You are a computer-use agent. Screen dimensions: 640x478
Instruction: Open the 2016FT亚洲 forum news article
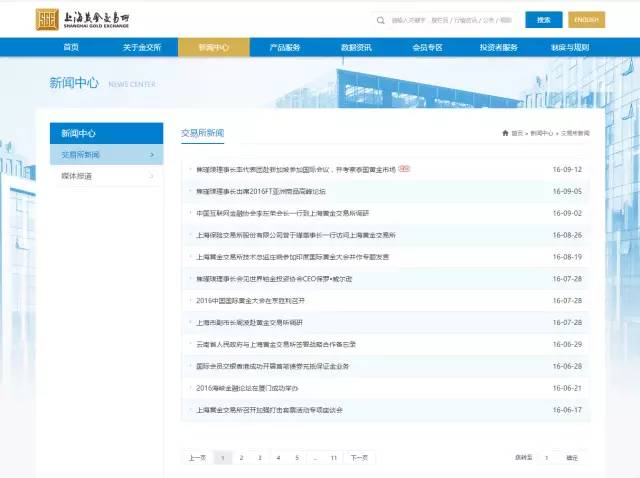[x=261, y=191]
